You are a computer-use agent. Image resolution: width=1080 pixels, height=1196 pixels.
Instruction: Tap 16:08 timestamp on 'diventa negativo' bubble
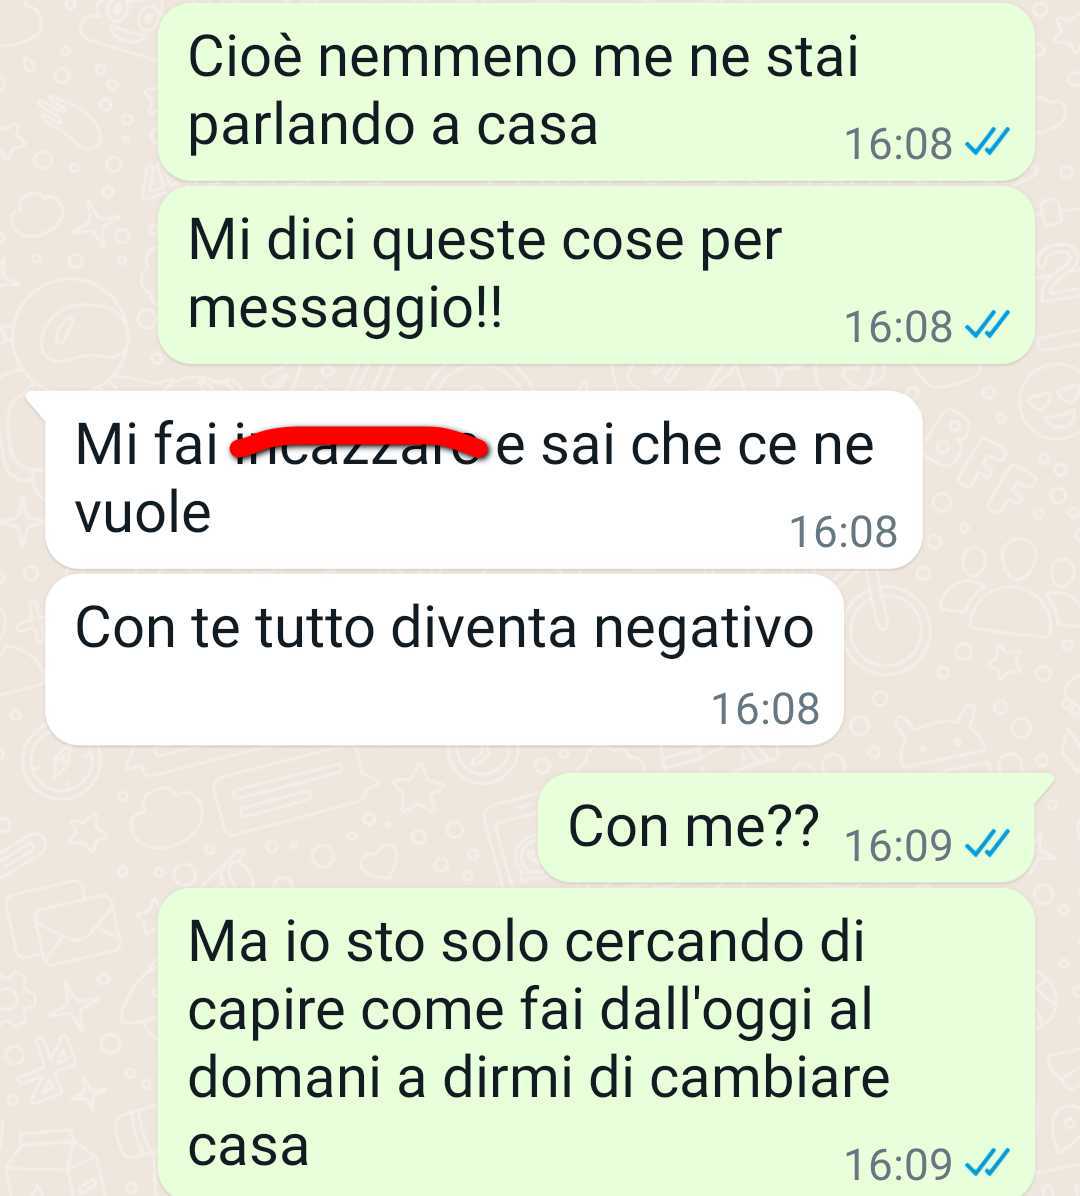coord(765,709)
